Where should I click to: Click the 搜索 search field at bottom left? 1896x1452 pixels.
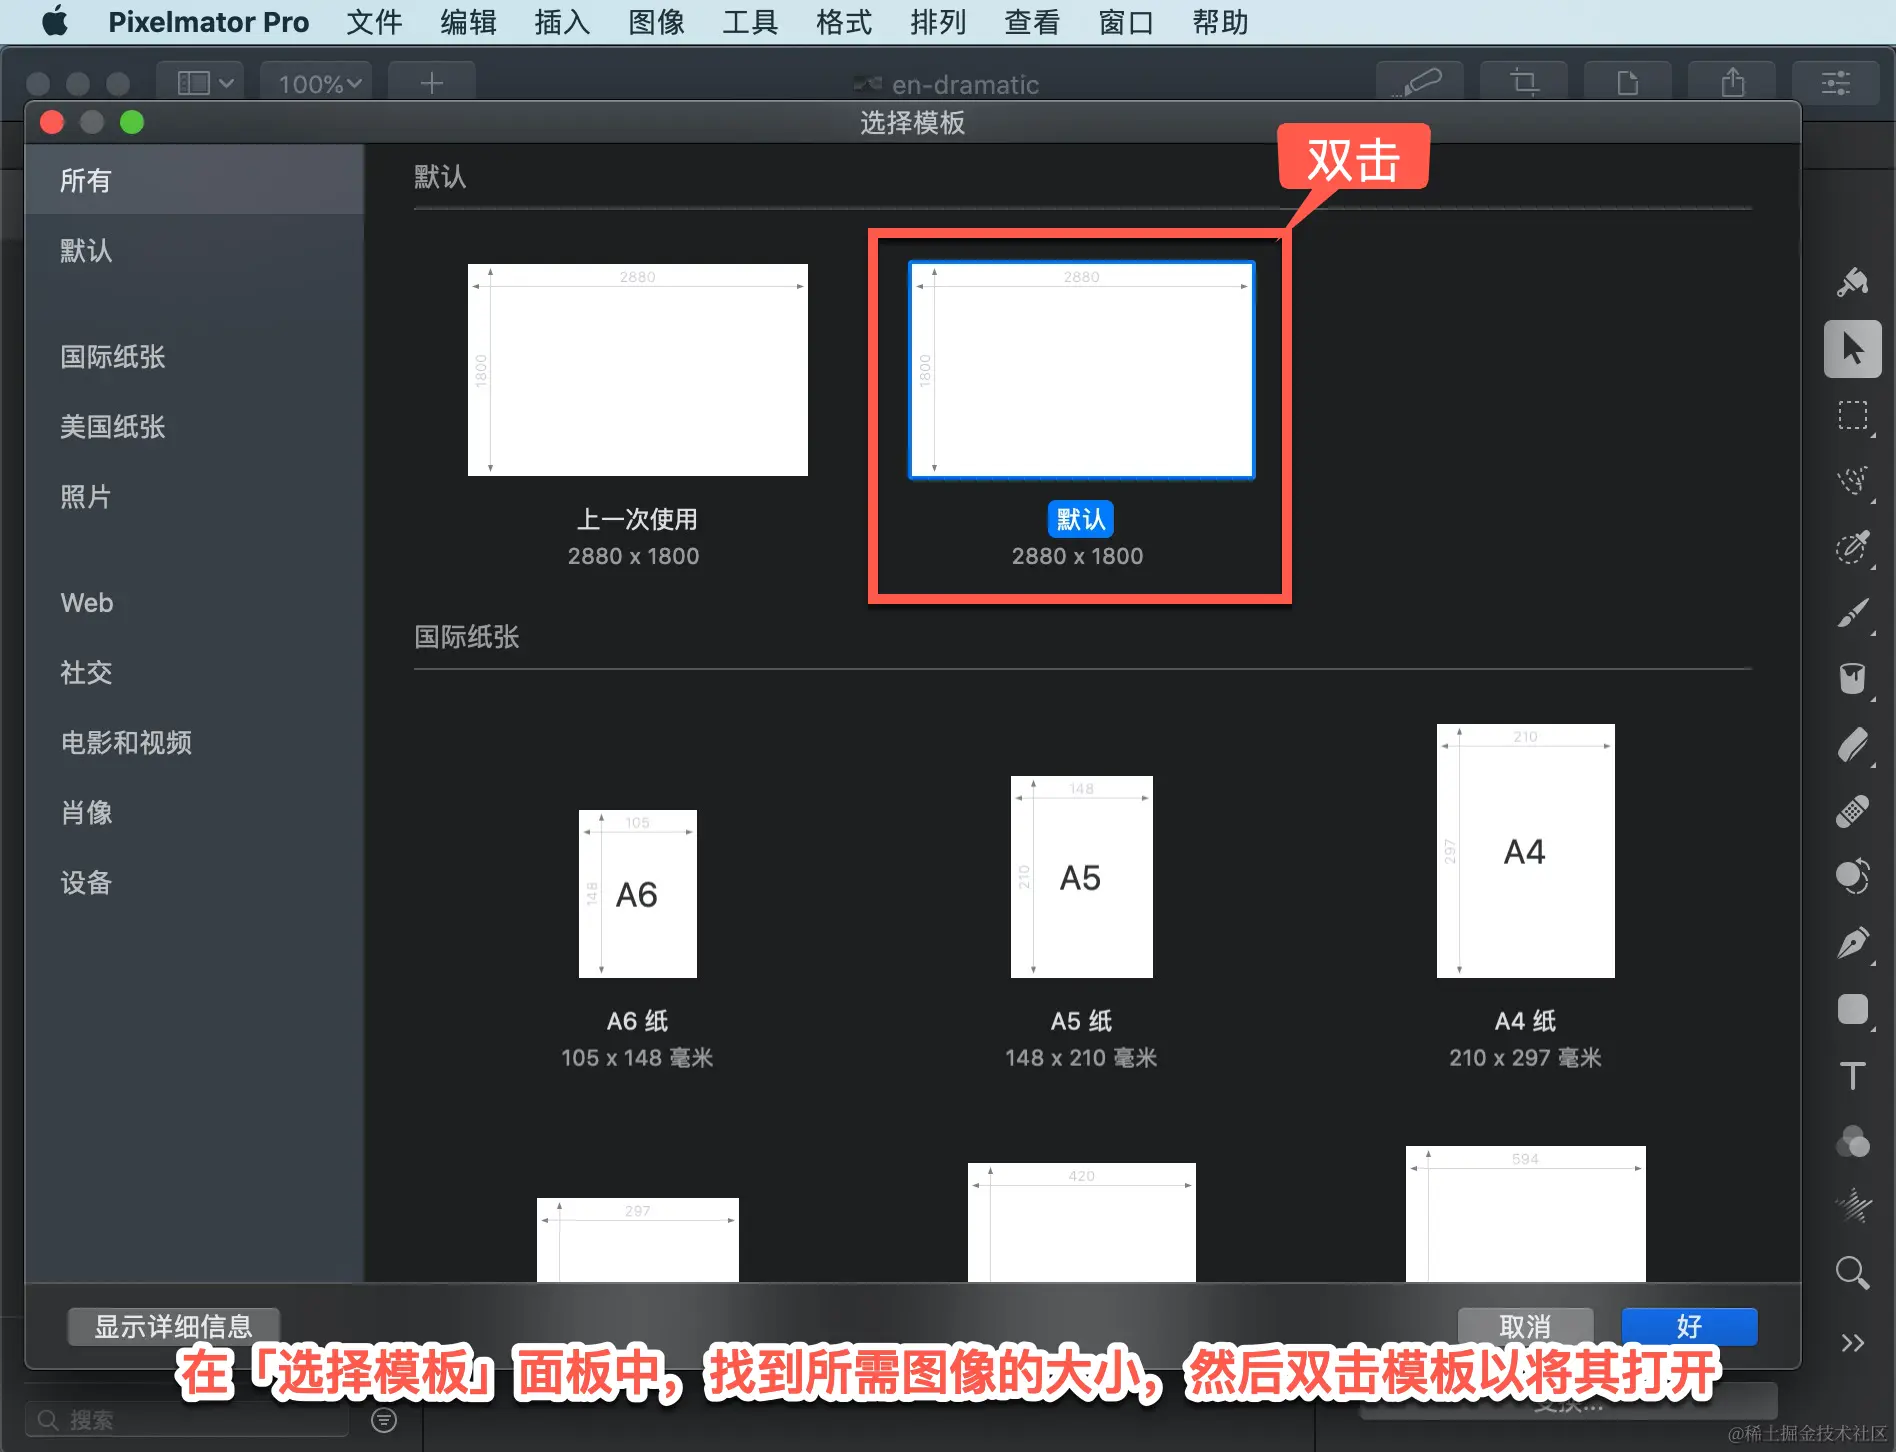click(x=187, y=1420)
